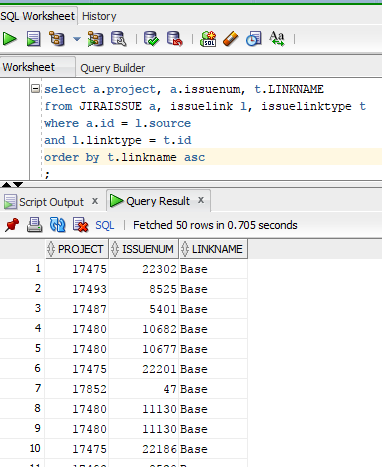Select result row number 1

[22, 269]
